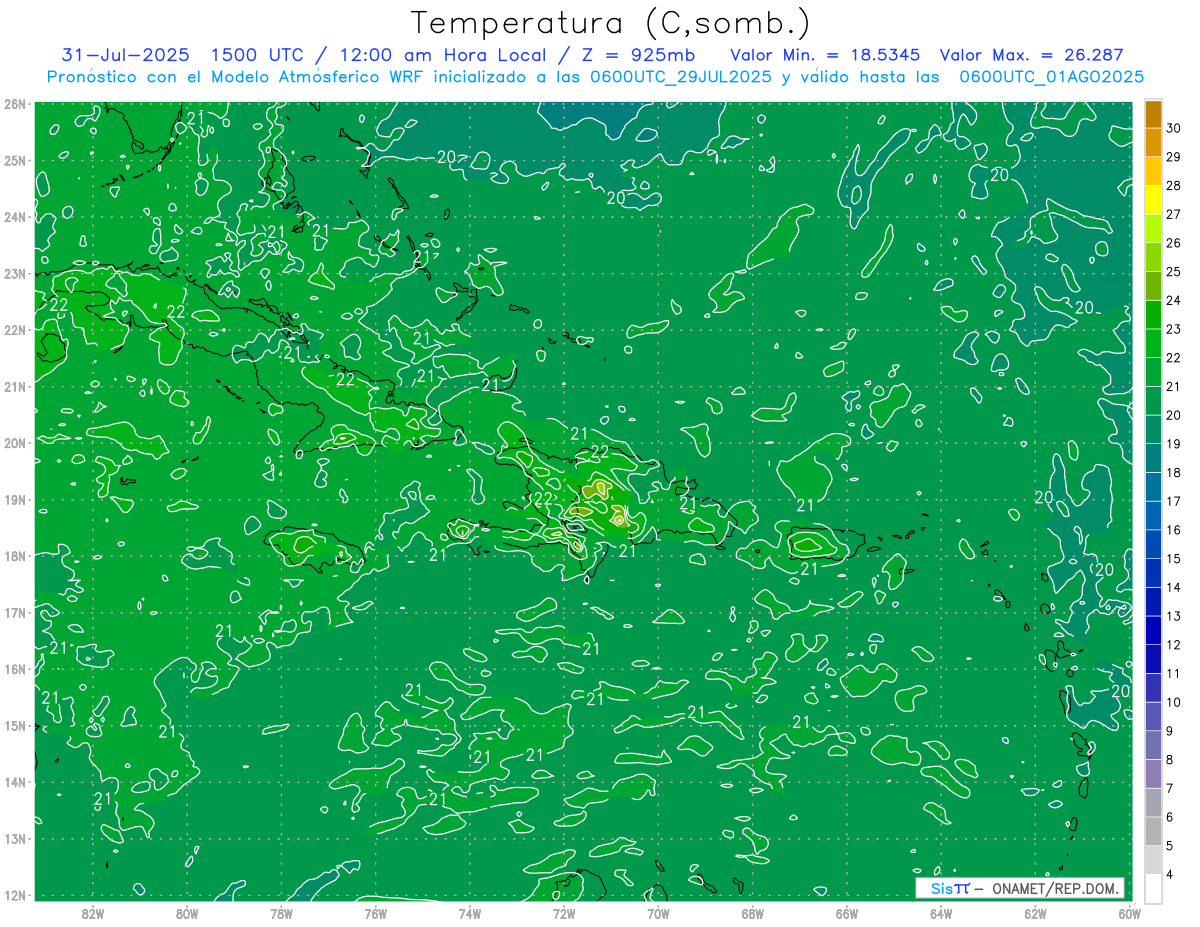
Task: Click the '13' label on the color scale
Action: pos(1174,616)
